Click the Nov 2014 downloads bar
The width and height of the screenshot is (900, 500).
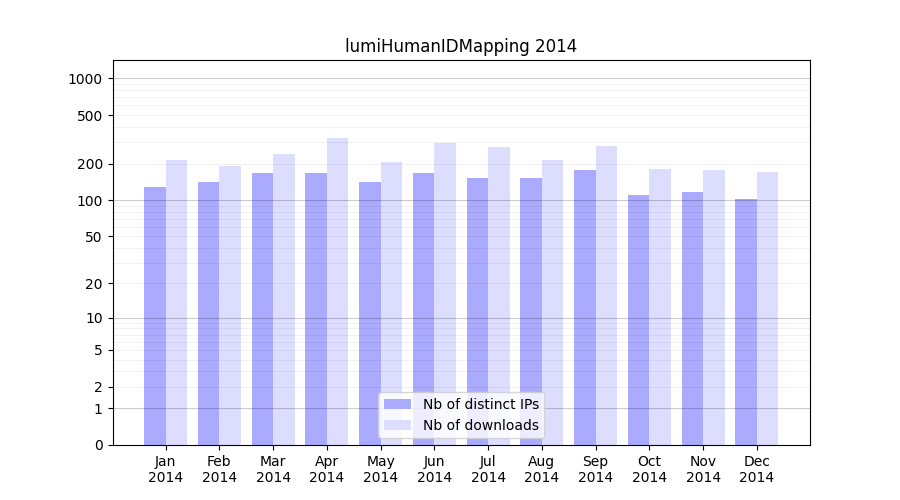tap(714, 308)
